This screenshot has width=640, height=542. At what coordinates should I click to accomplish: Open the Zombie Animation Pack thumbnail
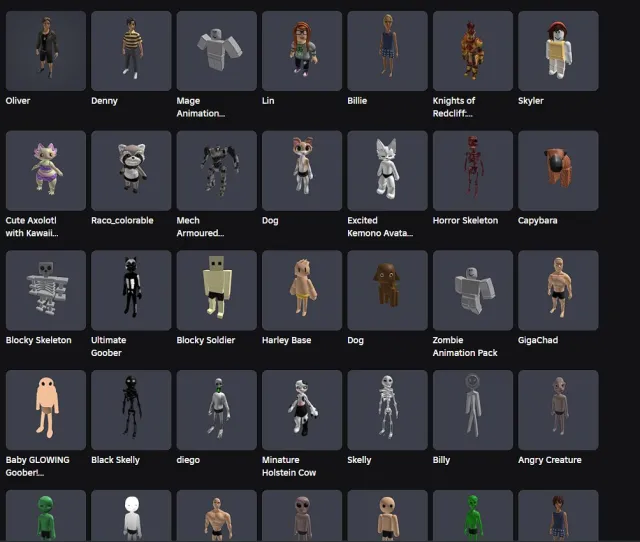473,290
